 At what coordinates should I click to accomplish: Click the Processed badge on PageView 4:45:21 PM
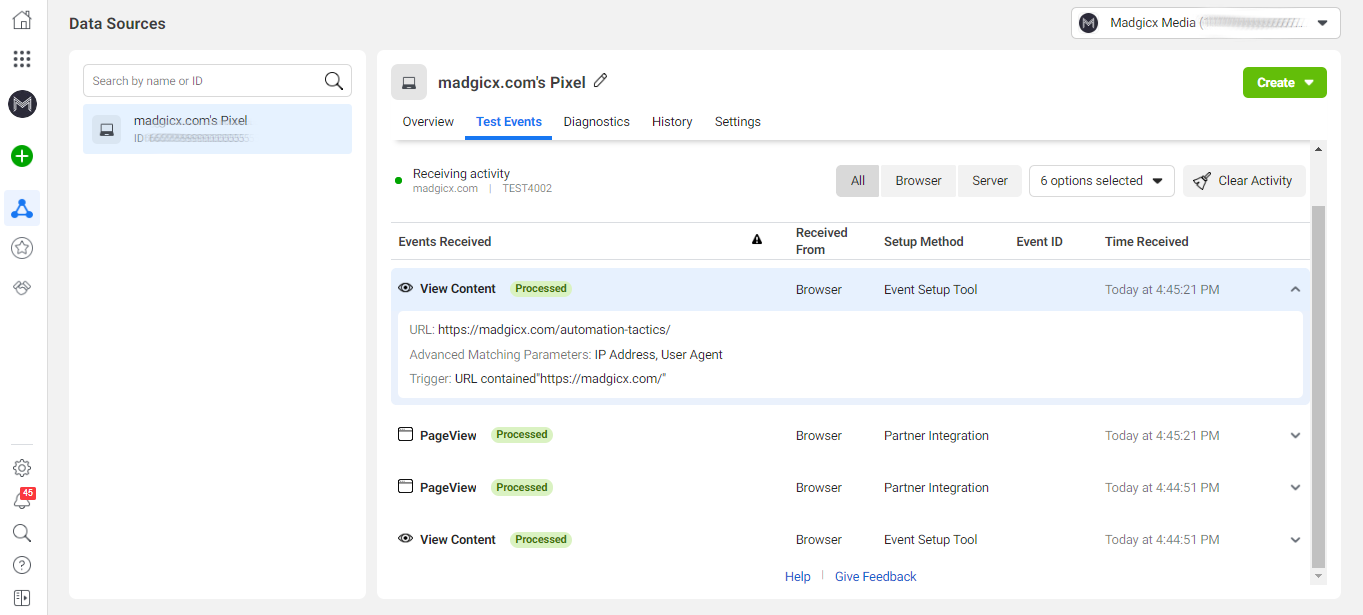[x=522, y=435]
